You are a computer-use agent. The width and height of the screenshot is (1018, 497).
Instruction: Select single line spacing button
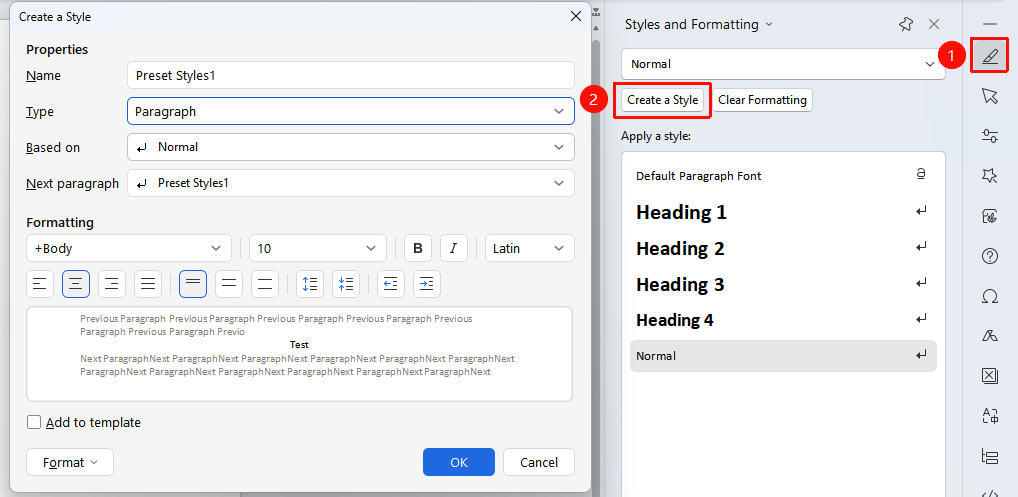pos(193,284)
